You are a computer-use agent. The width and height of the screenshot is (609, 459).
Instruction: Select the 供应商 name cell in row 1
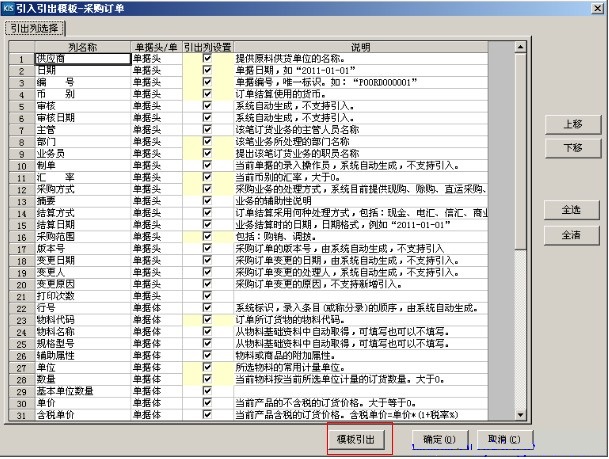click(83, 58)
